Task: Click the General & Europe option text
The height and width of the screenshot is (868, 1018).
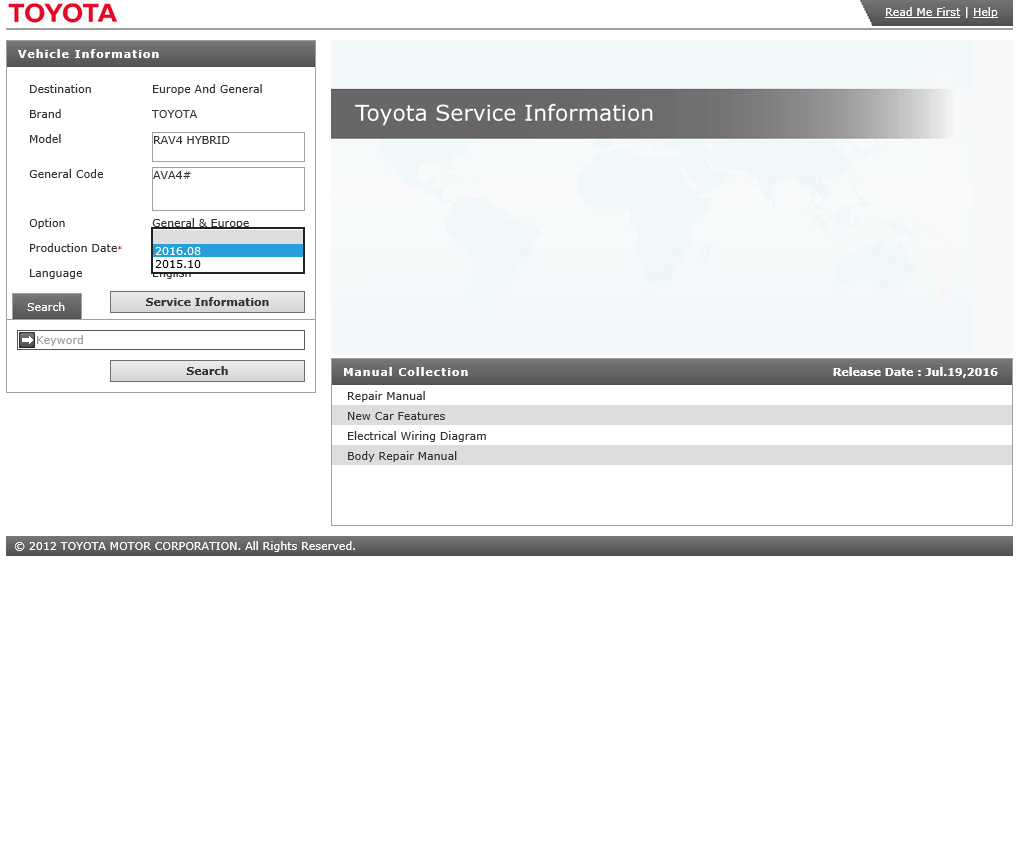Action: click(201, 223)
